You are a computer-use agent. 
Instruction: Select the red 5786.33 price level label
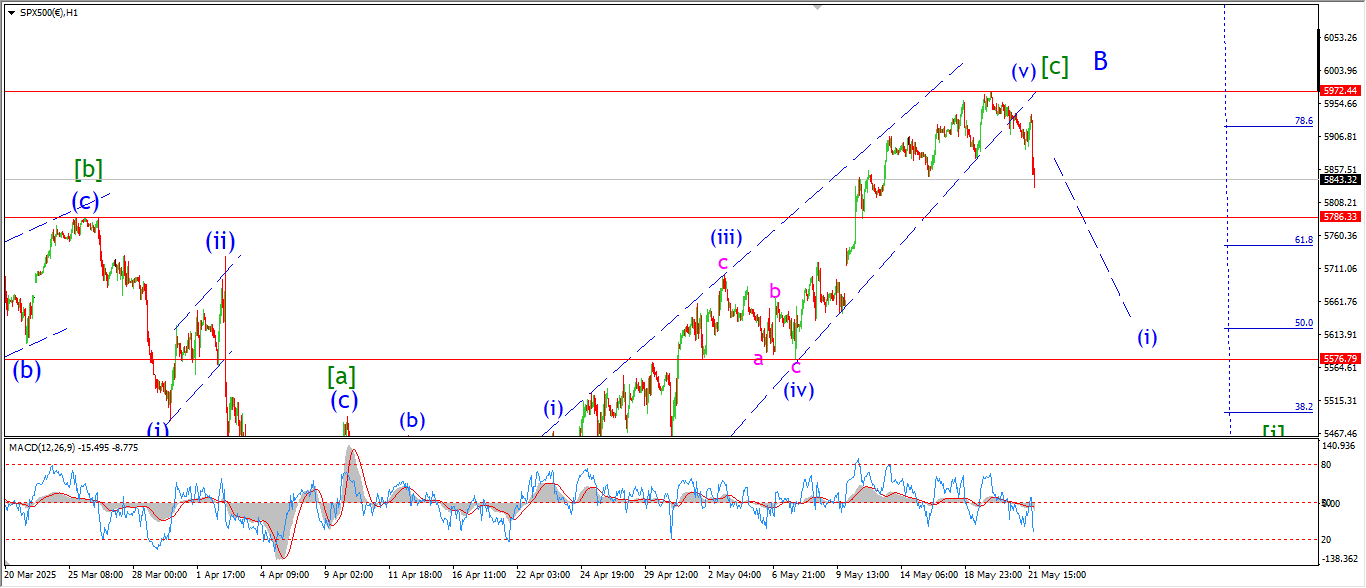pyautogui.click(x=1340, y=216)
